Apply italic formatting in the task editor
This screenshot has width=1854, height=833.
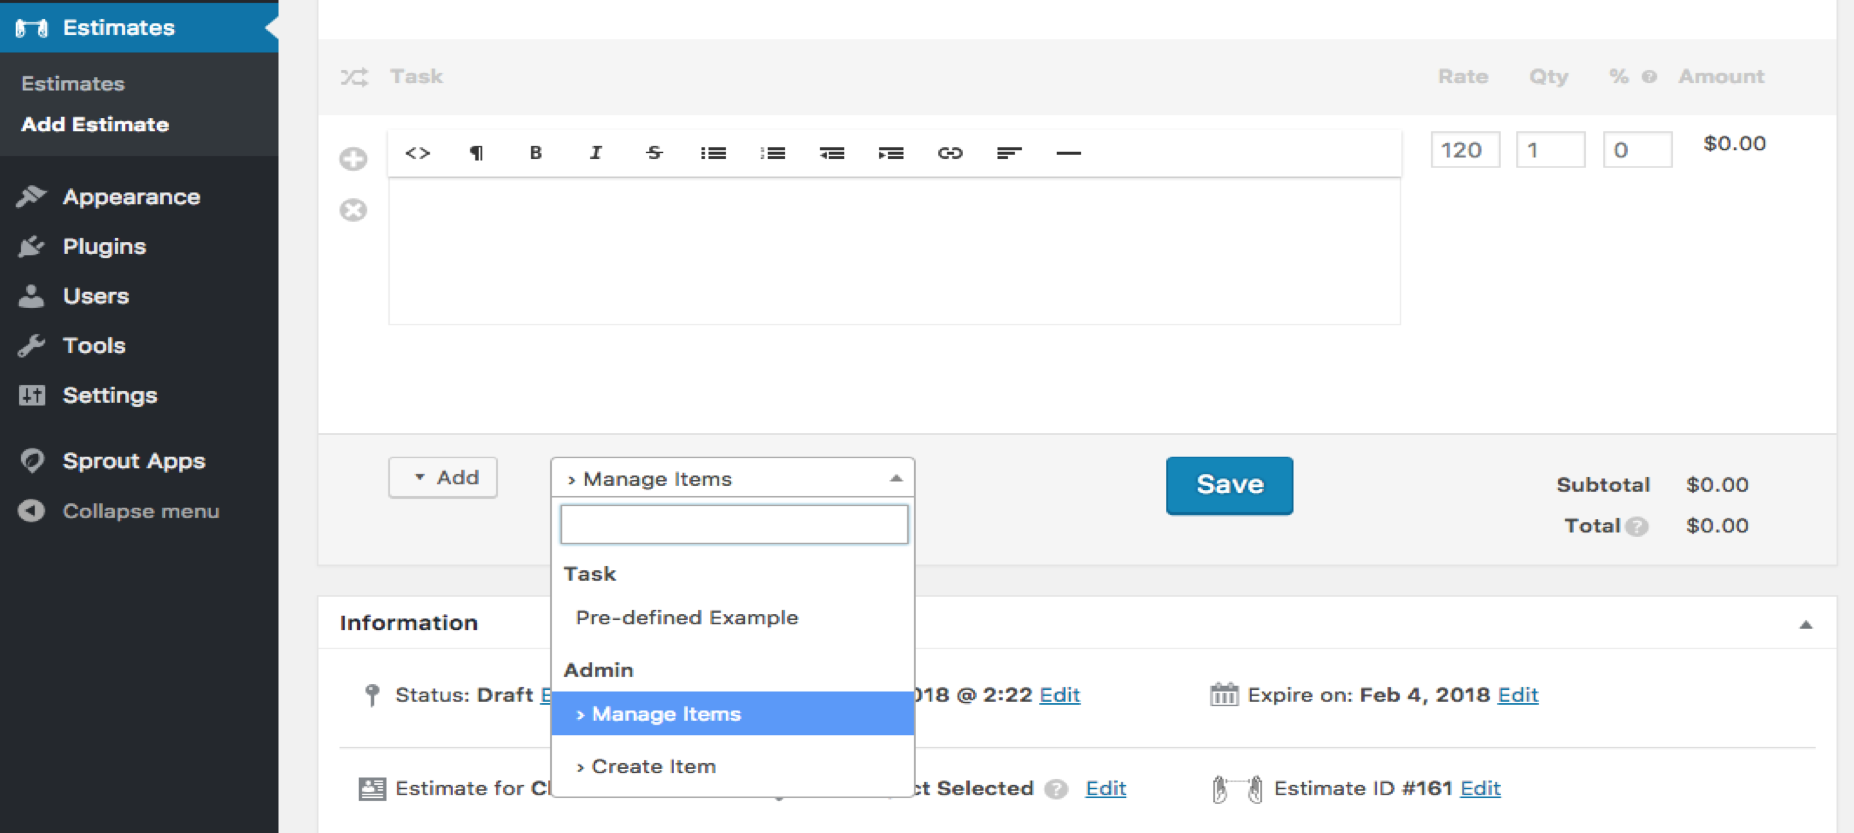tap(595, 153)
